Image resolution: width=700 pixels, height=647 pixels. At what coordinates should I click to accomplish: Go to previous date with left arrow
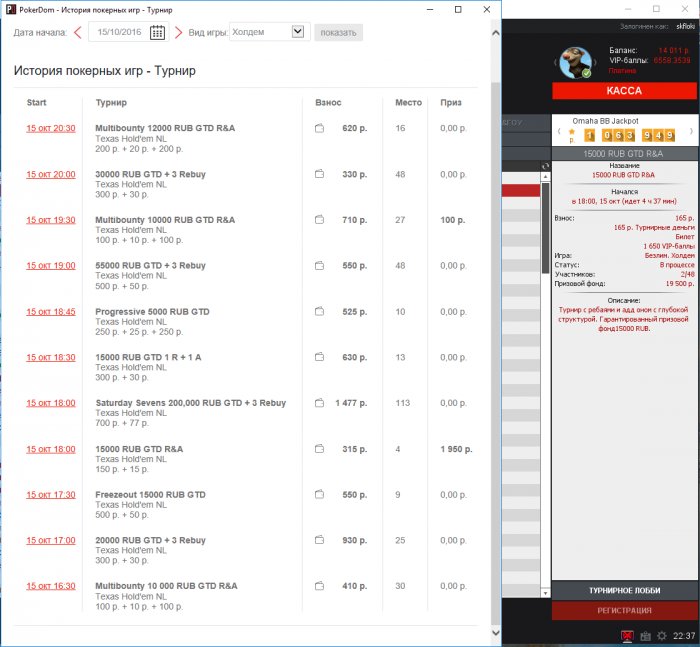point(78,32)
